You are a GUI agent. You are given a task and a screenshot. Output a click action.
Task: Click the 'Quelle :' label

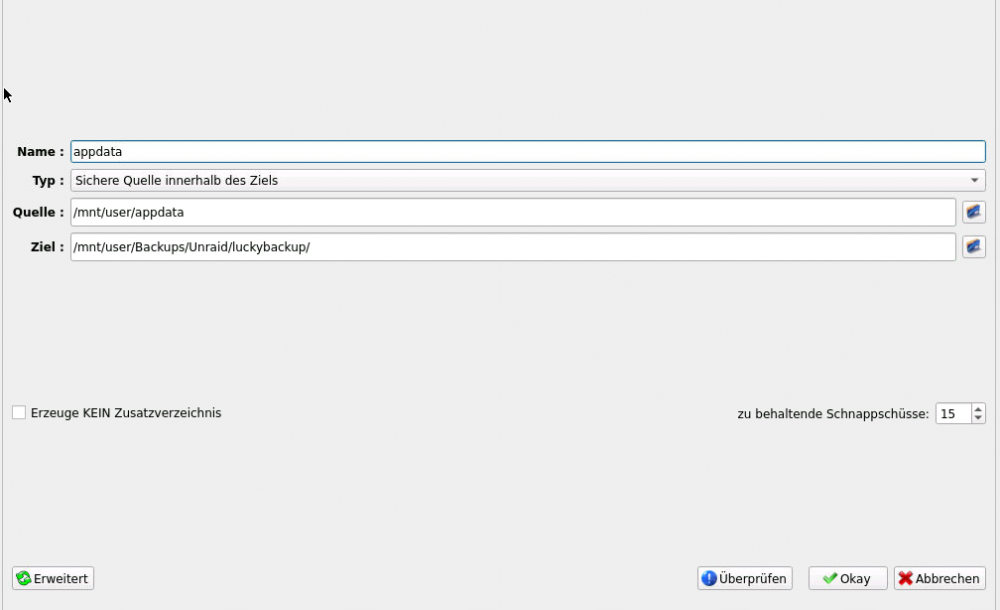click(38, 212)
